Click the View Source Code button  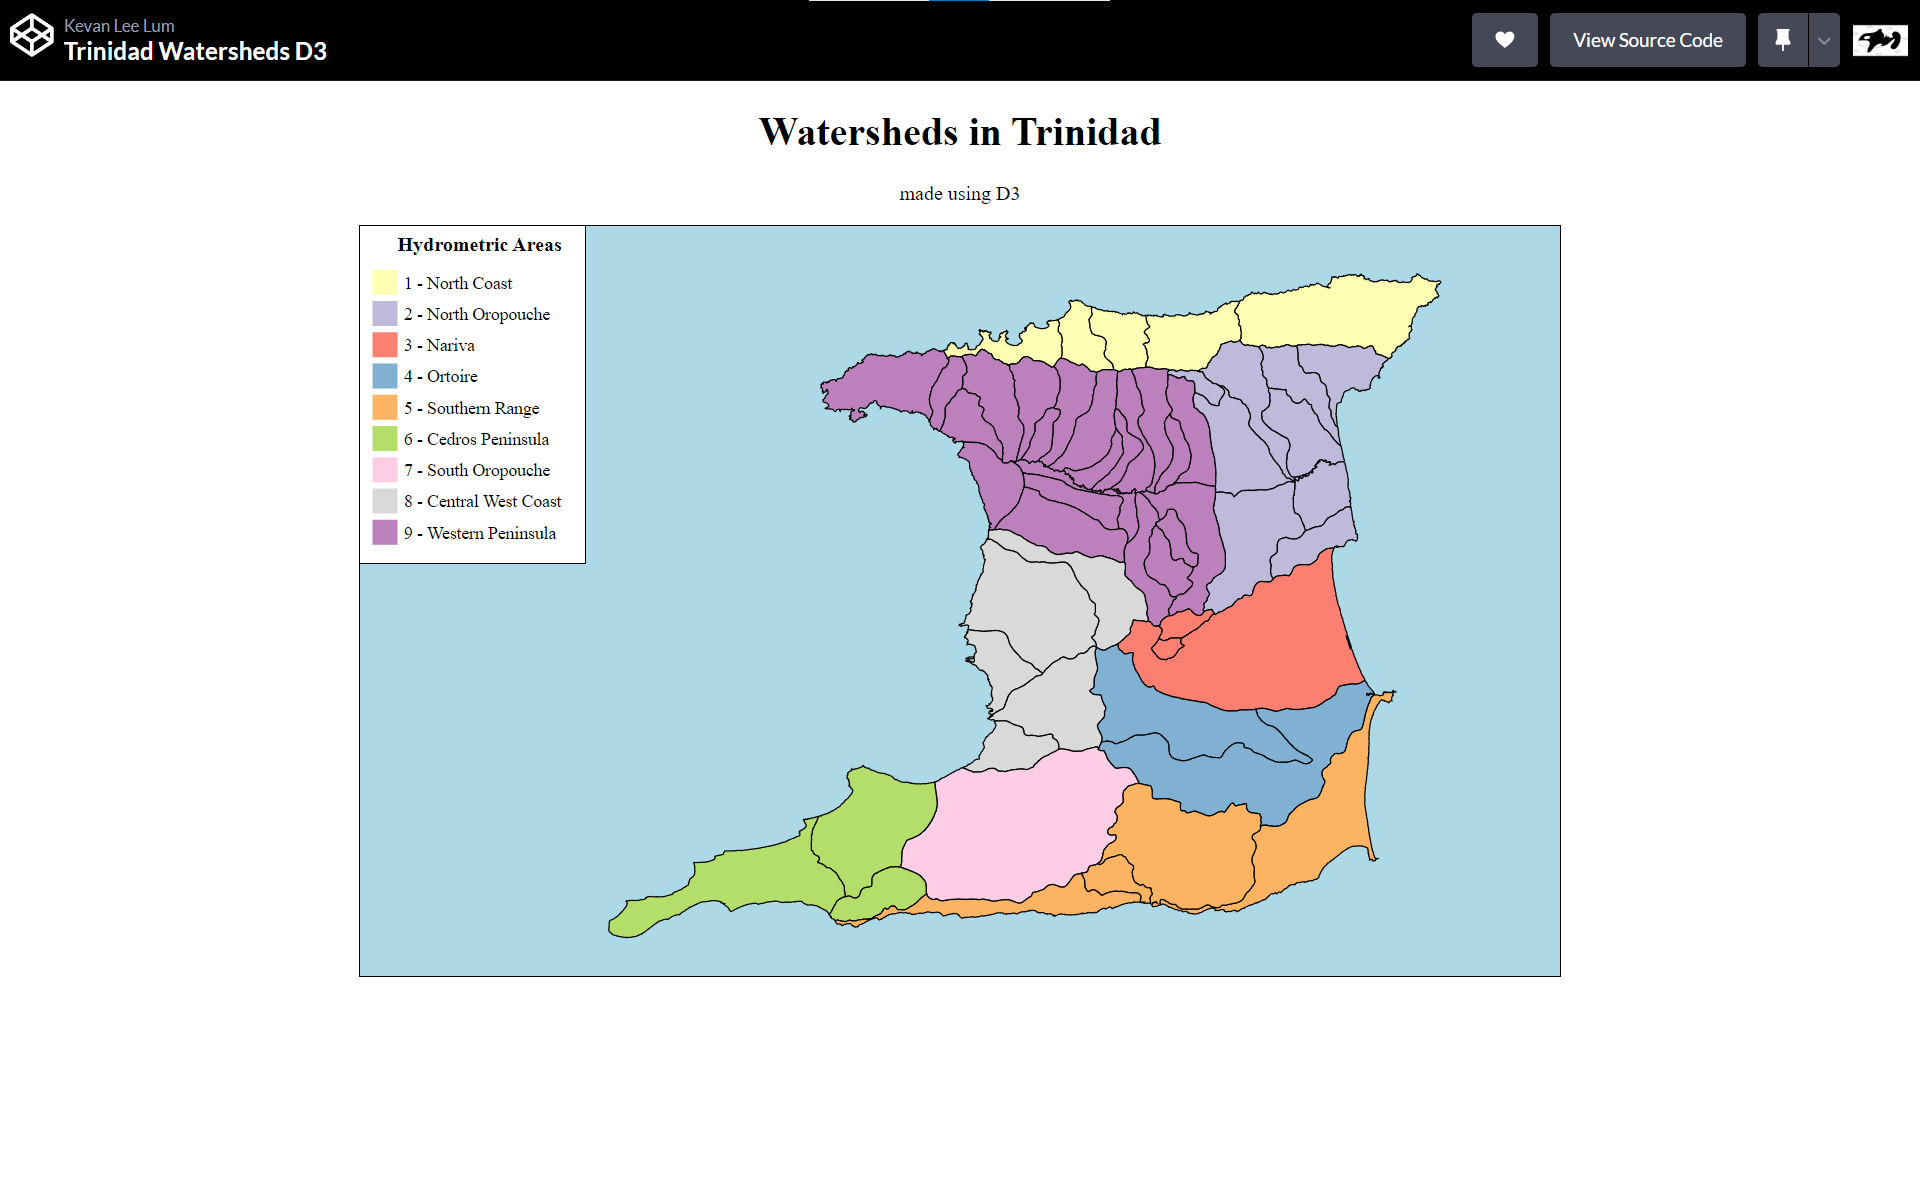click(x=1647, y=40)
